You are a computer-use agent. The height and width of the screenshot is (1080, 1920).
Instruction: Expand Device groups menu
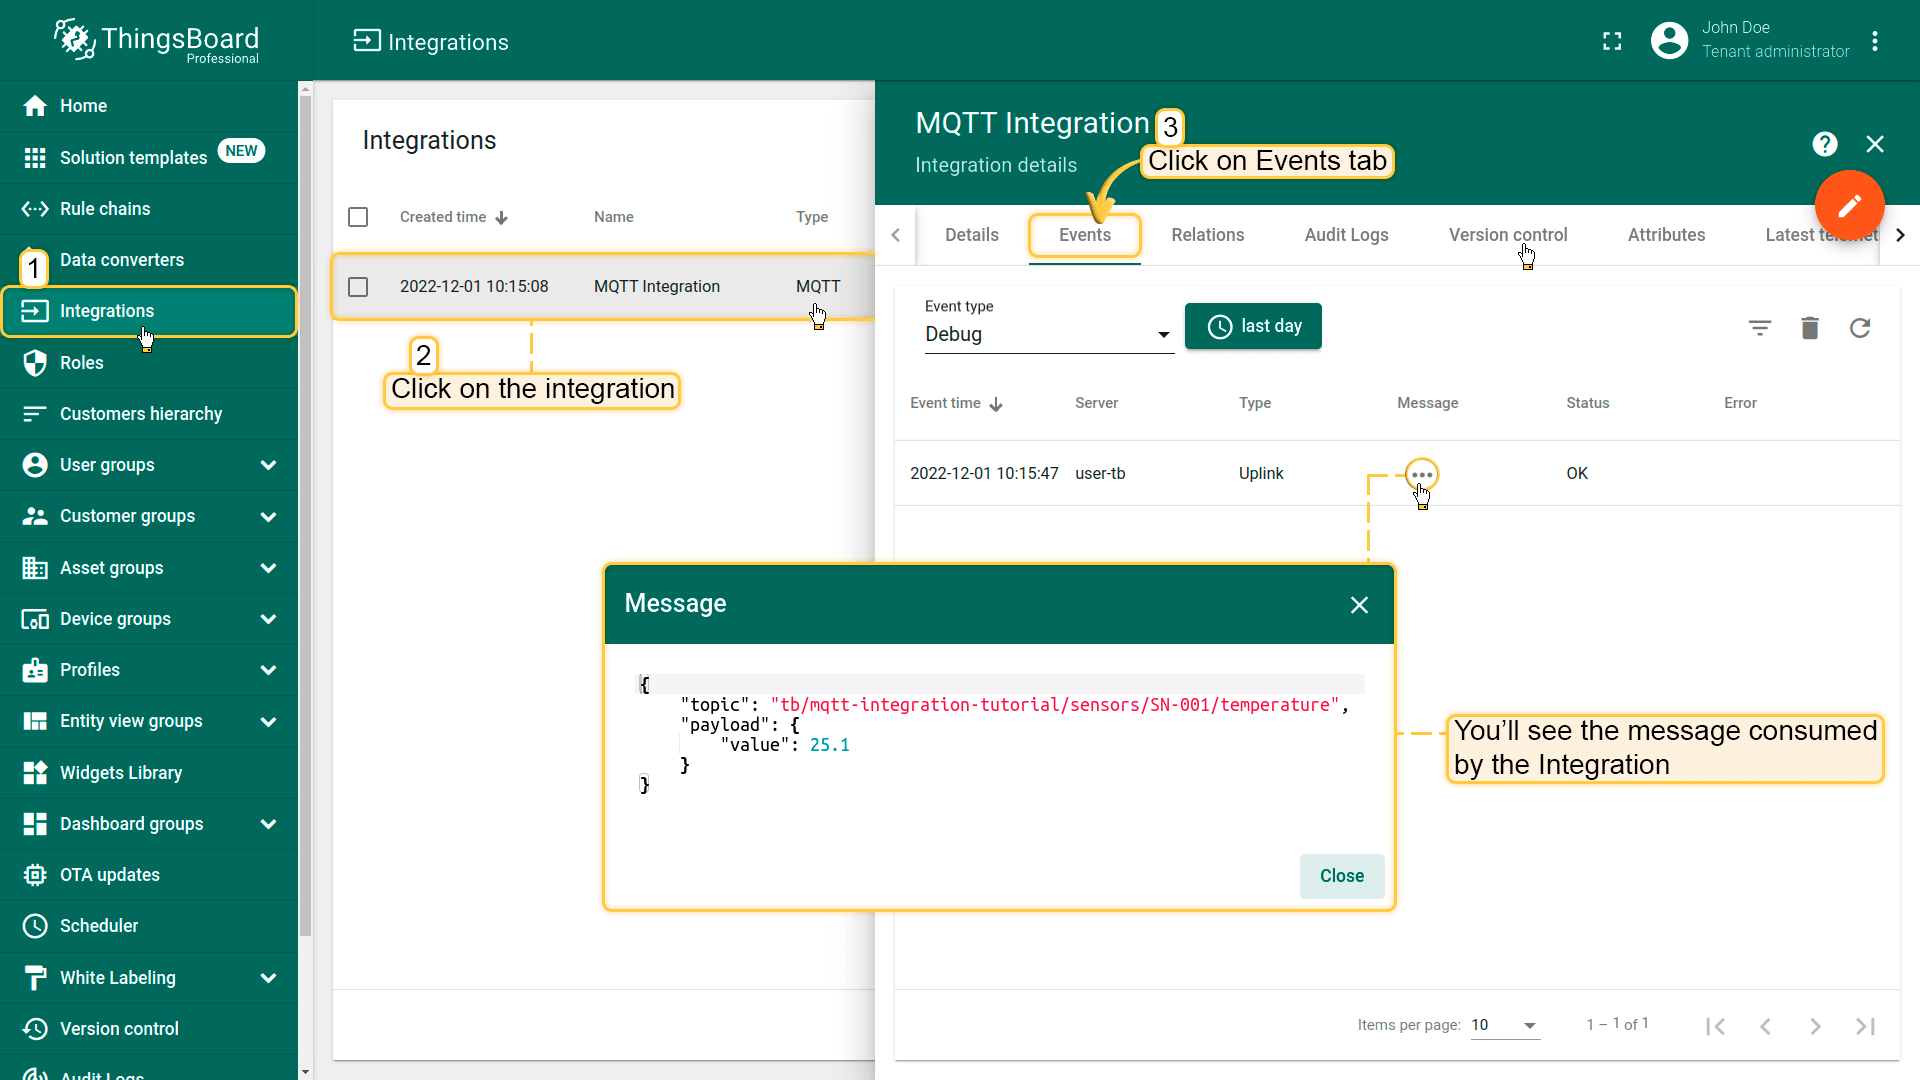[x=268, y=619]
